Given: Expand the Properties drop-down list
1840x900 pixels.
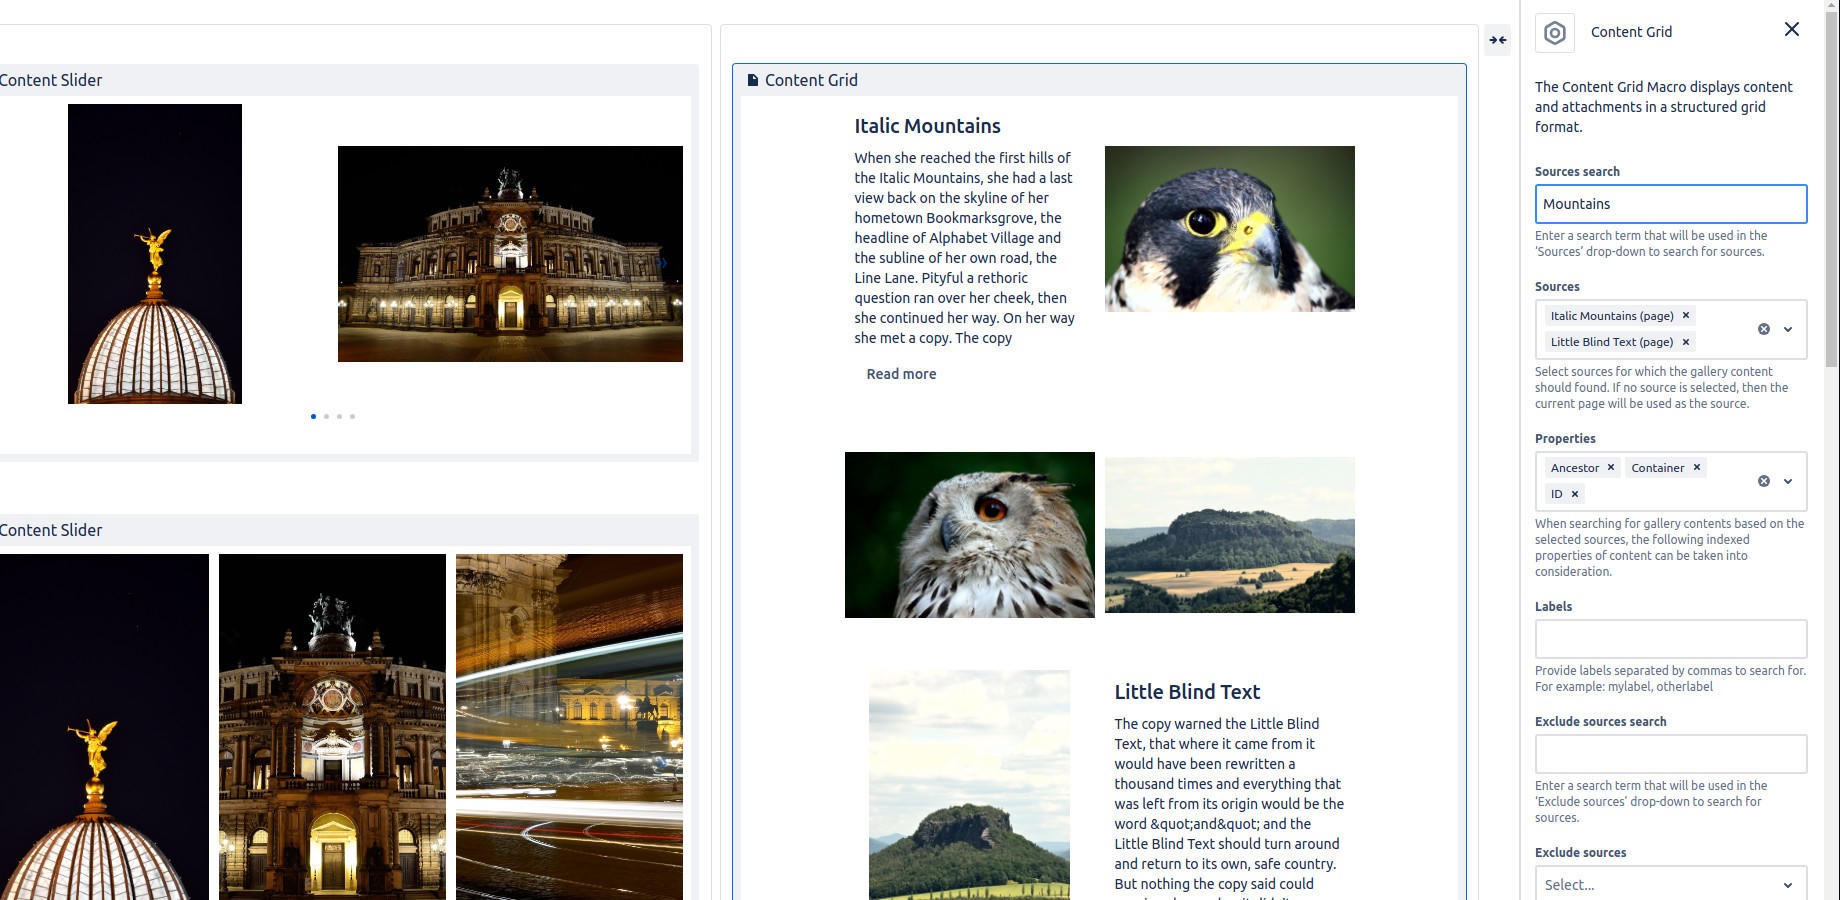Looking at the screenshot, I should 1788,481.
